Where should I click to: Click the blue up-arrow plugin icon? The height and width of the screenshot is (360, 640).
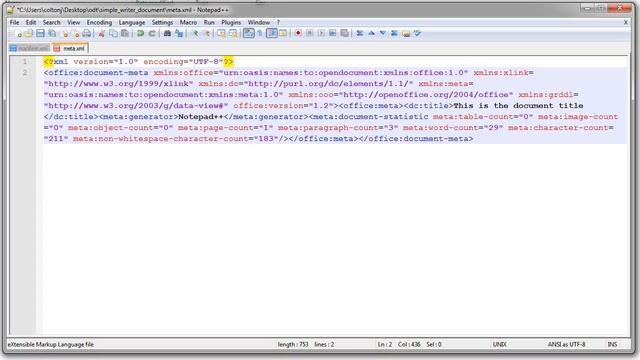[x=371, y=34]
